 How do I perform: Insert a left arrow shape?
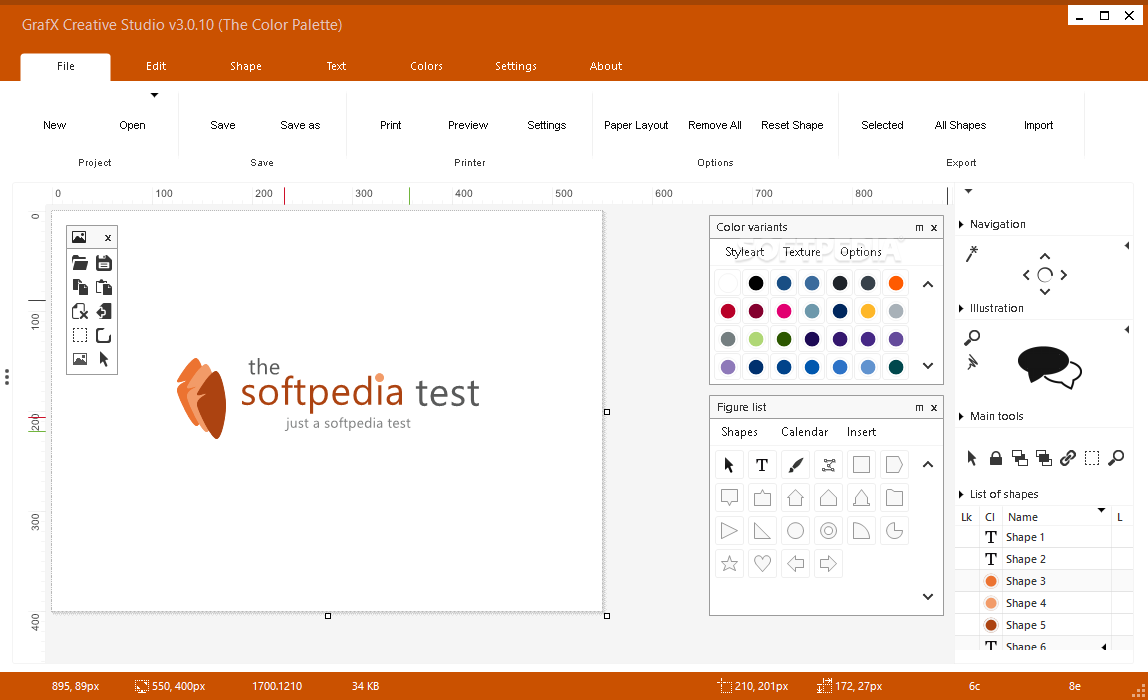point(796,564)
